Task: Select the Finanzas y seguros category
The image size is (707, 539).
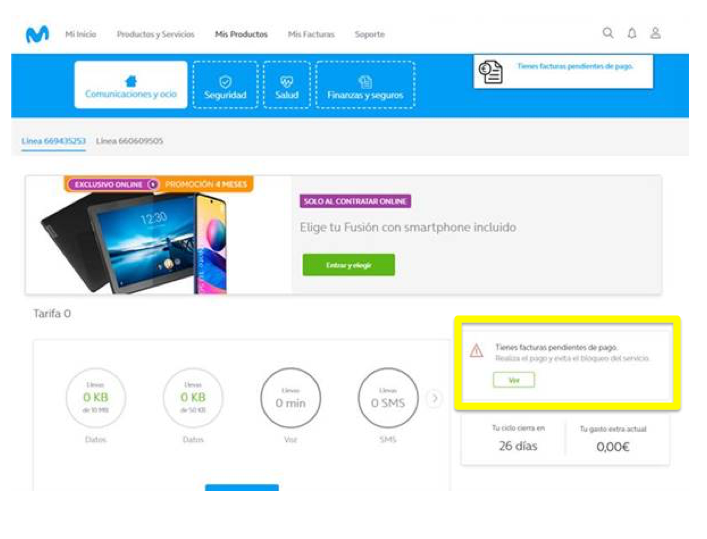Action: coord(365,85)
